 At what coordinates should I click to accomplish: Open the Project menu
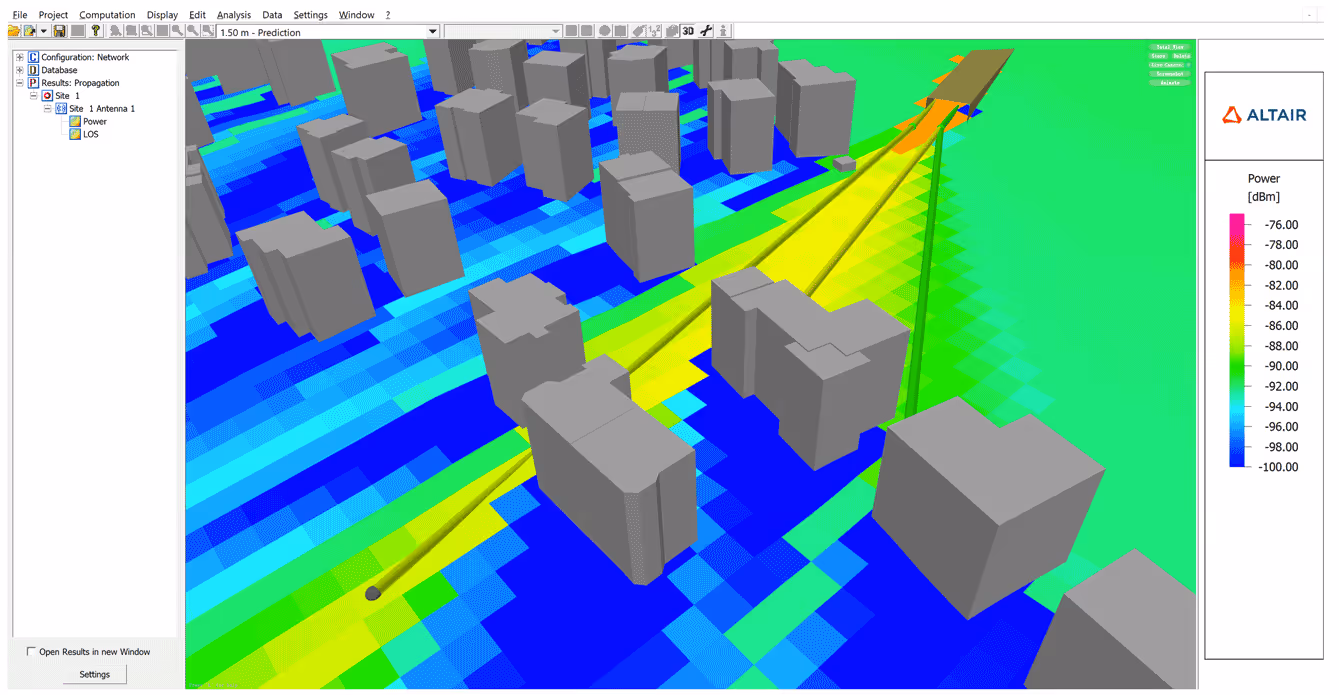[x=53, y=15]
